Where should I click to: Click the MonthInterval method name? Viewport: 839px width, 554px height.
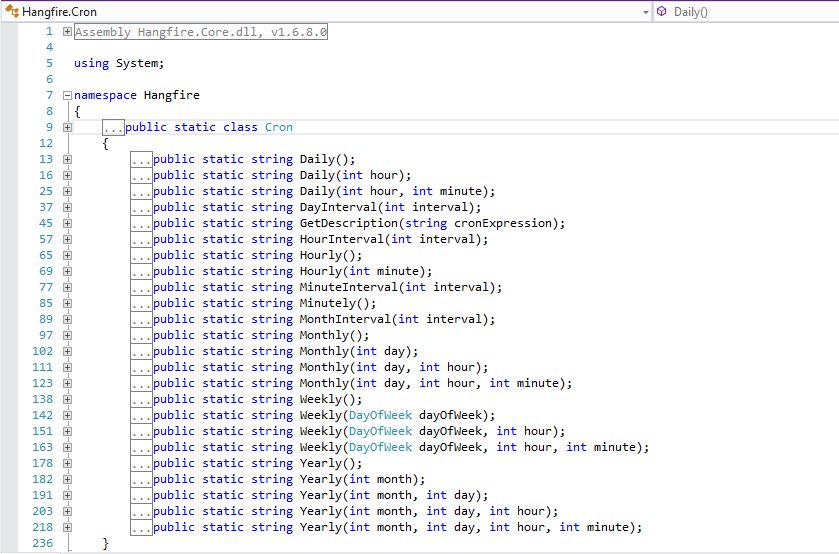click(x=345, y=320)
